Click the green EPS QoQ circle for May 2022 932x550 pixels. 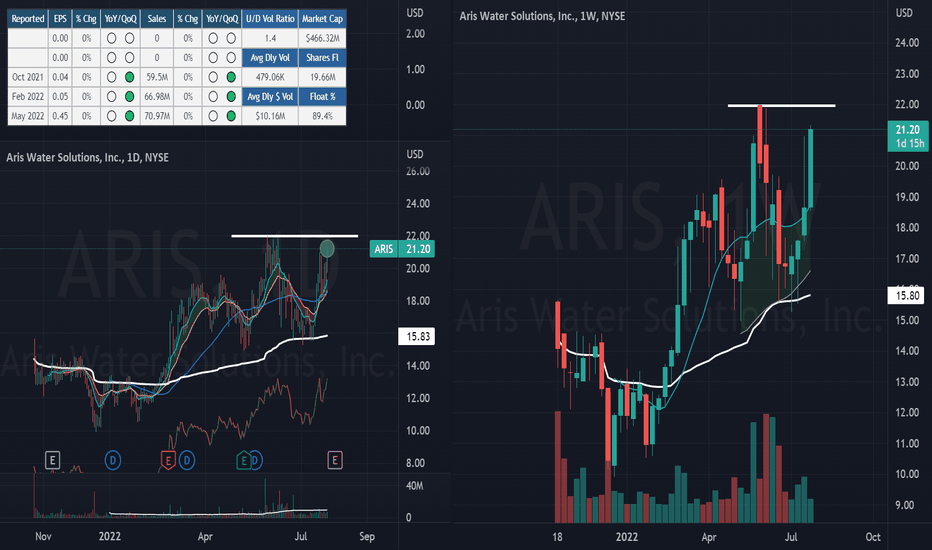tap(129, 116)
